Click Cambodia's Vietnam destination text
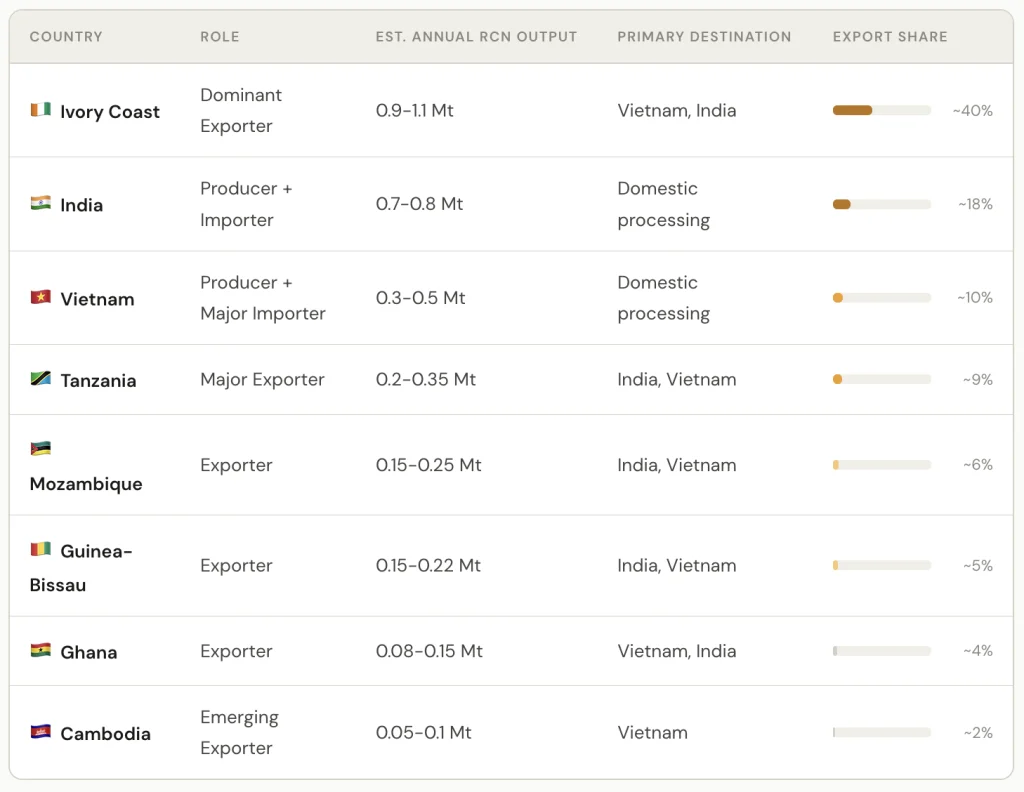This screenshot has height=792, width=1024. click(652, 733)
